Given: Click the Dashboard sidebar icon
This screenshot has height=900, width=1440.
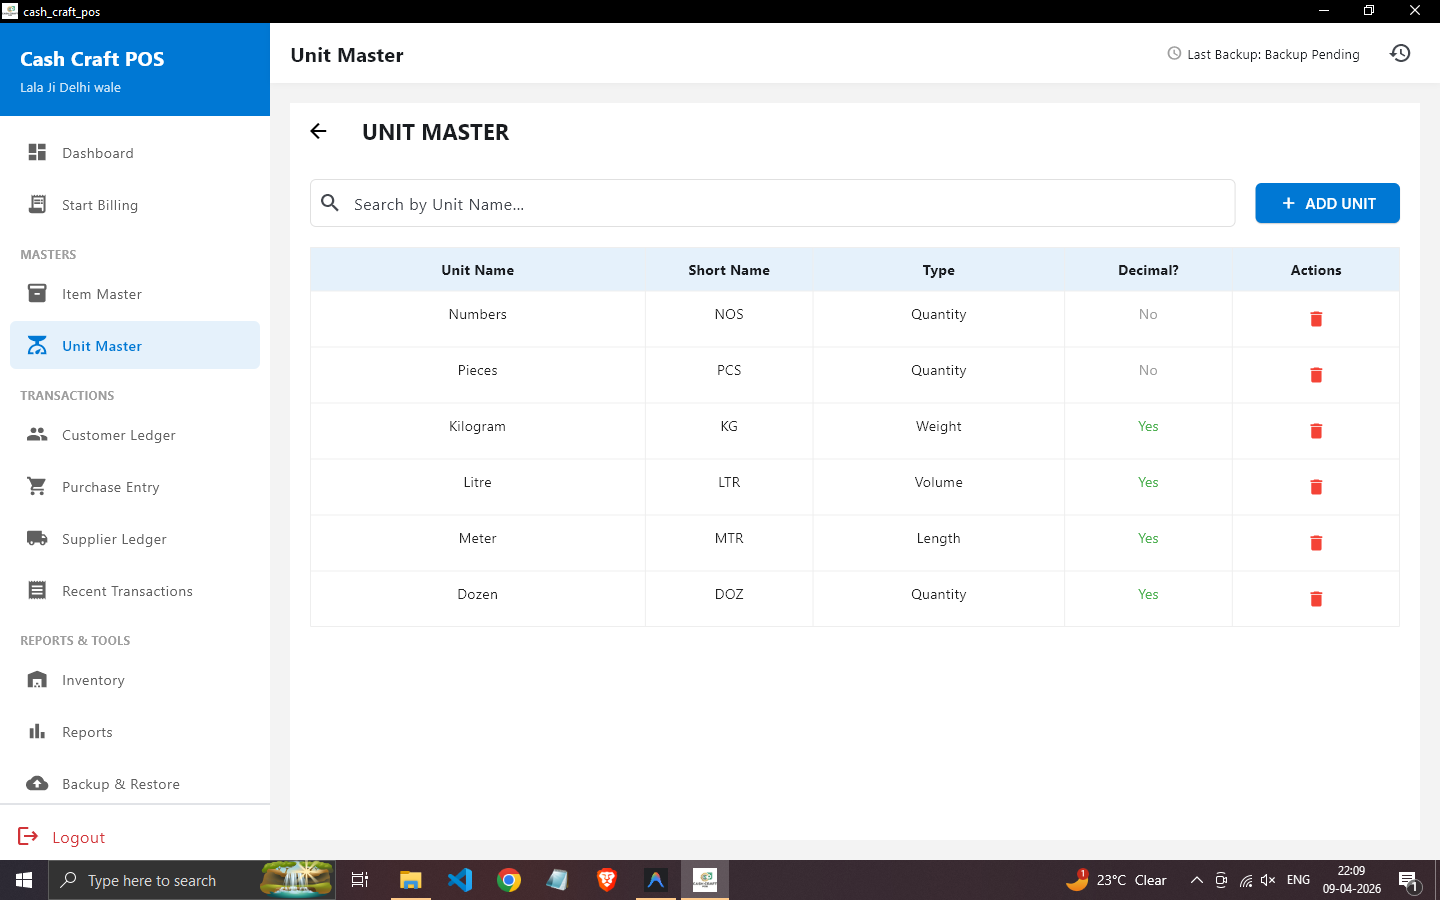Looking at the screenshot, I should tap(37, 152).
